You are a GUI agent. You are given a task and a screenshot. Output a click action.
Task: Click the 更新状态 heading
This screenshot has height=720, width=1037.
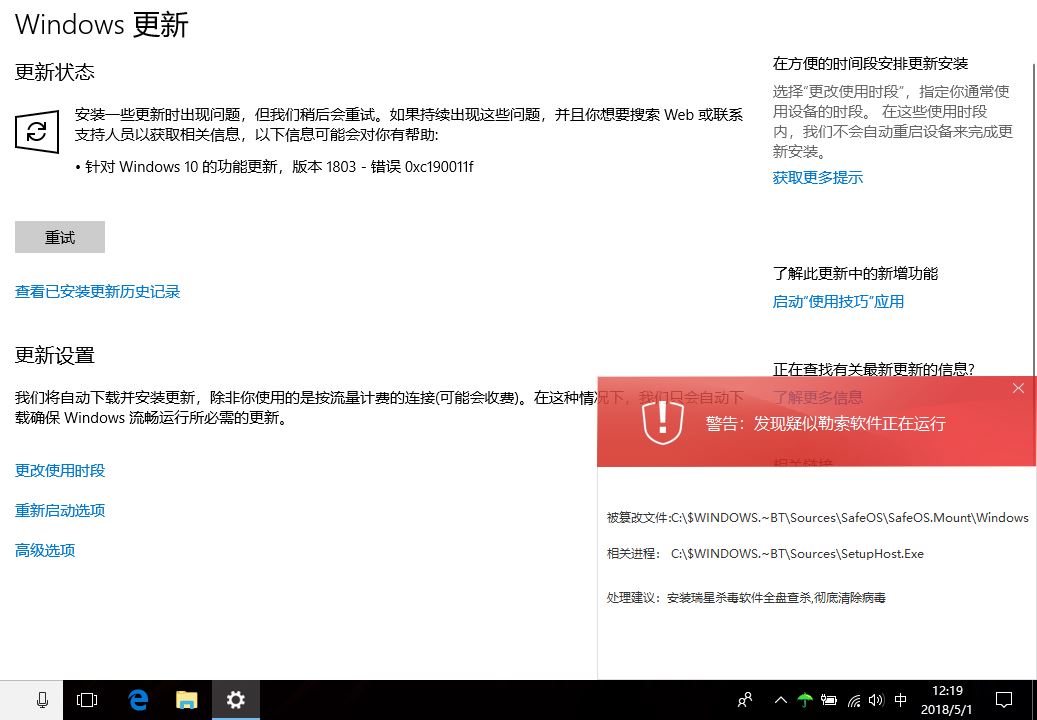(x=55, y=71)
